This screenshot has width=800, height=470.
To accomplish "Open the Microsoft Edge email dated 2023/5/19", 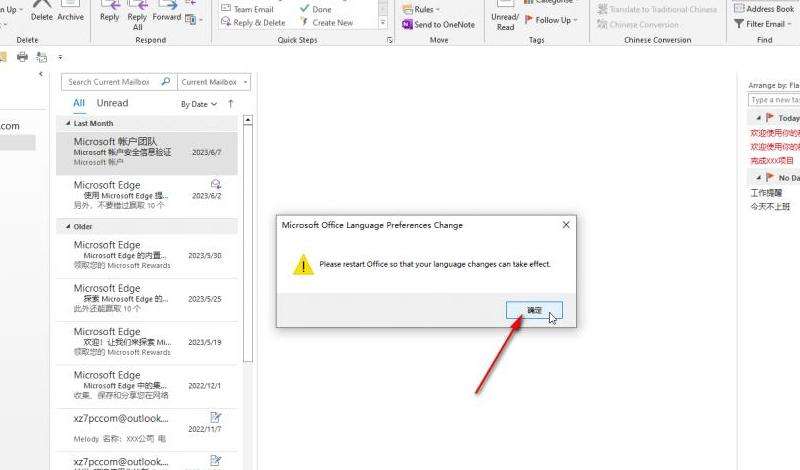I will click(147, 343).
